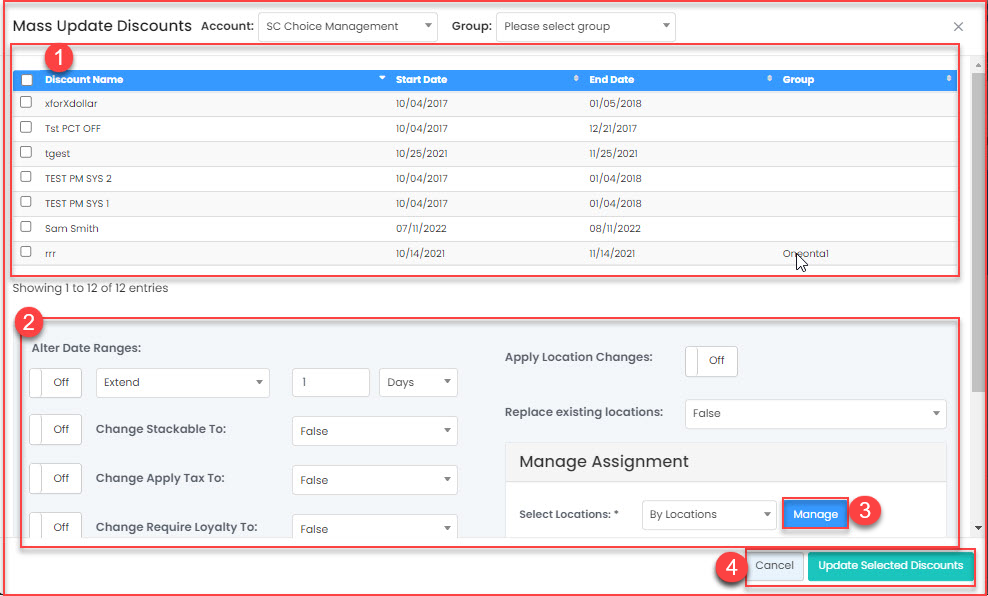Click the tgest discount name
988x596 pixels.
pos(57,153)
